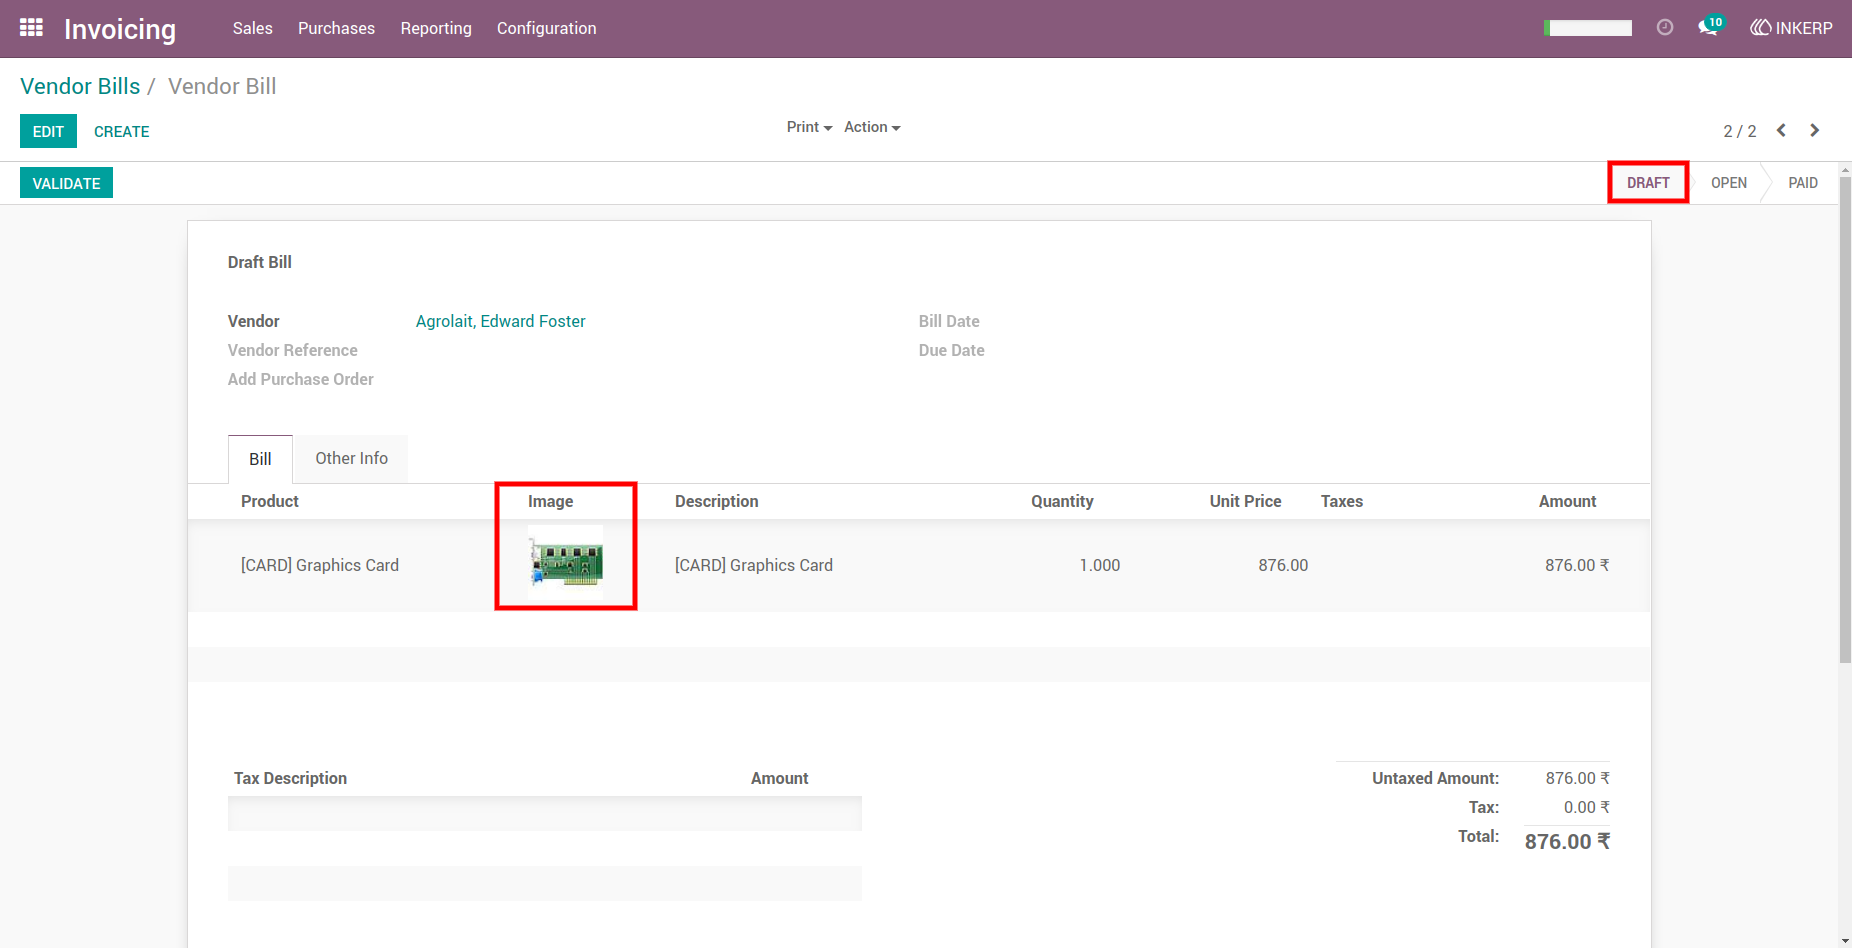The image size is (1853, 949).
Task: Click the Quantity column header
Action: pyautogui.click(x=1062, y=501)
